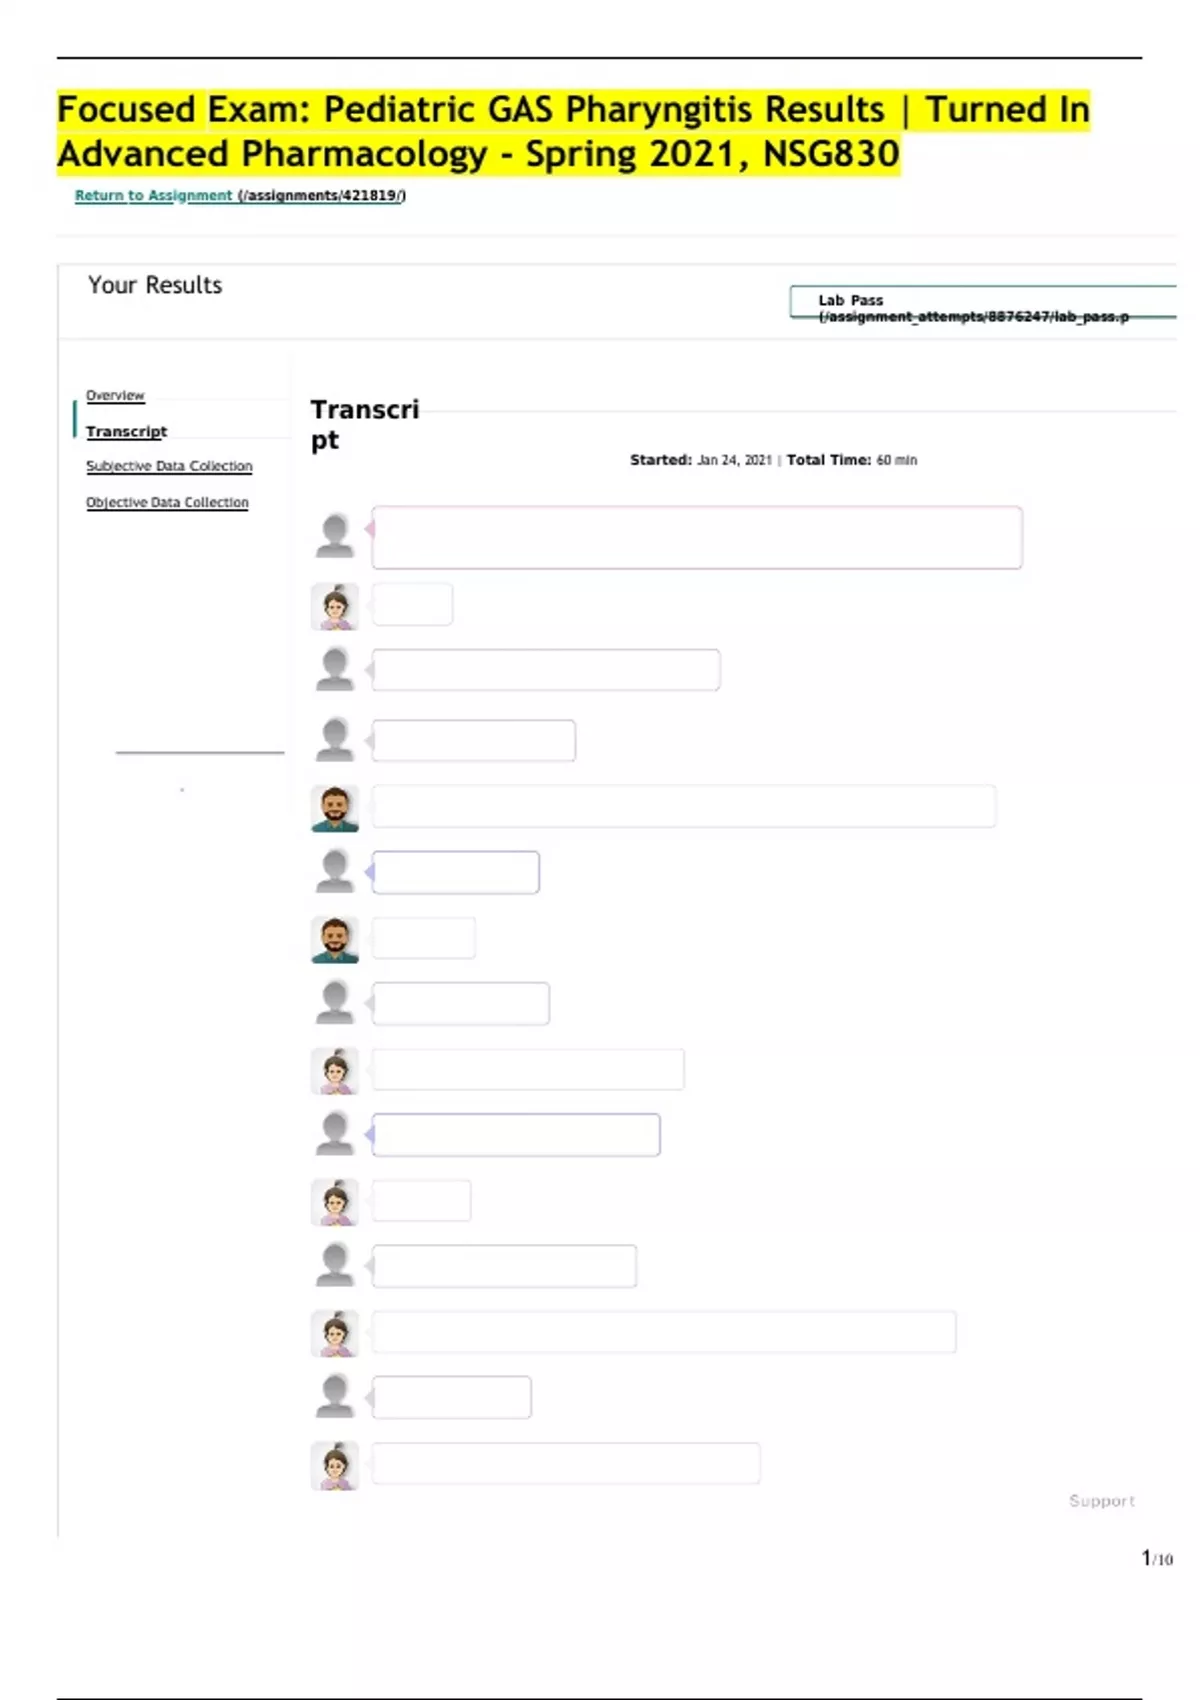The height and width of the screenshot is (1700, 1200).
Task: Click the gray avatar just above last woman avatar
Action: (x=335, y=1397)
